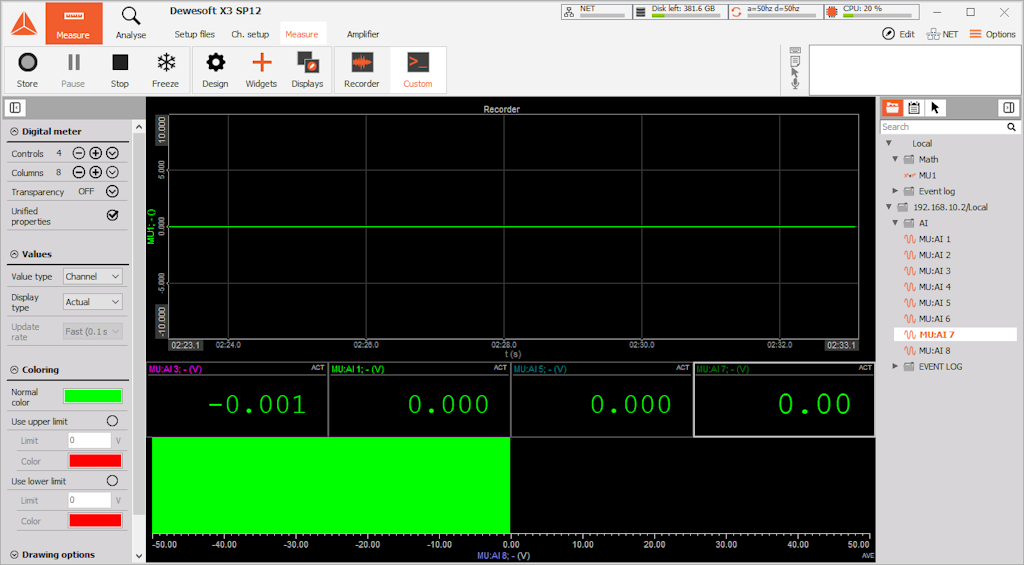Open NET settings button
The image size is (1024, 565).
(942, 34)
